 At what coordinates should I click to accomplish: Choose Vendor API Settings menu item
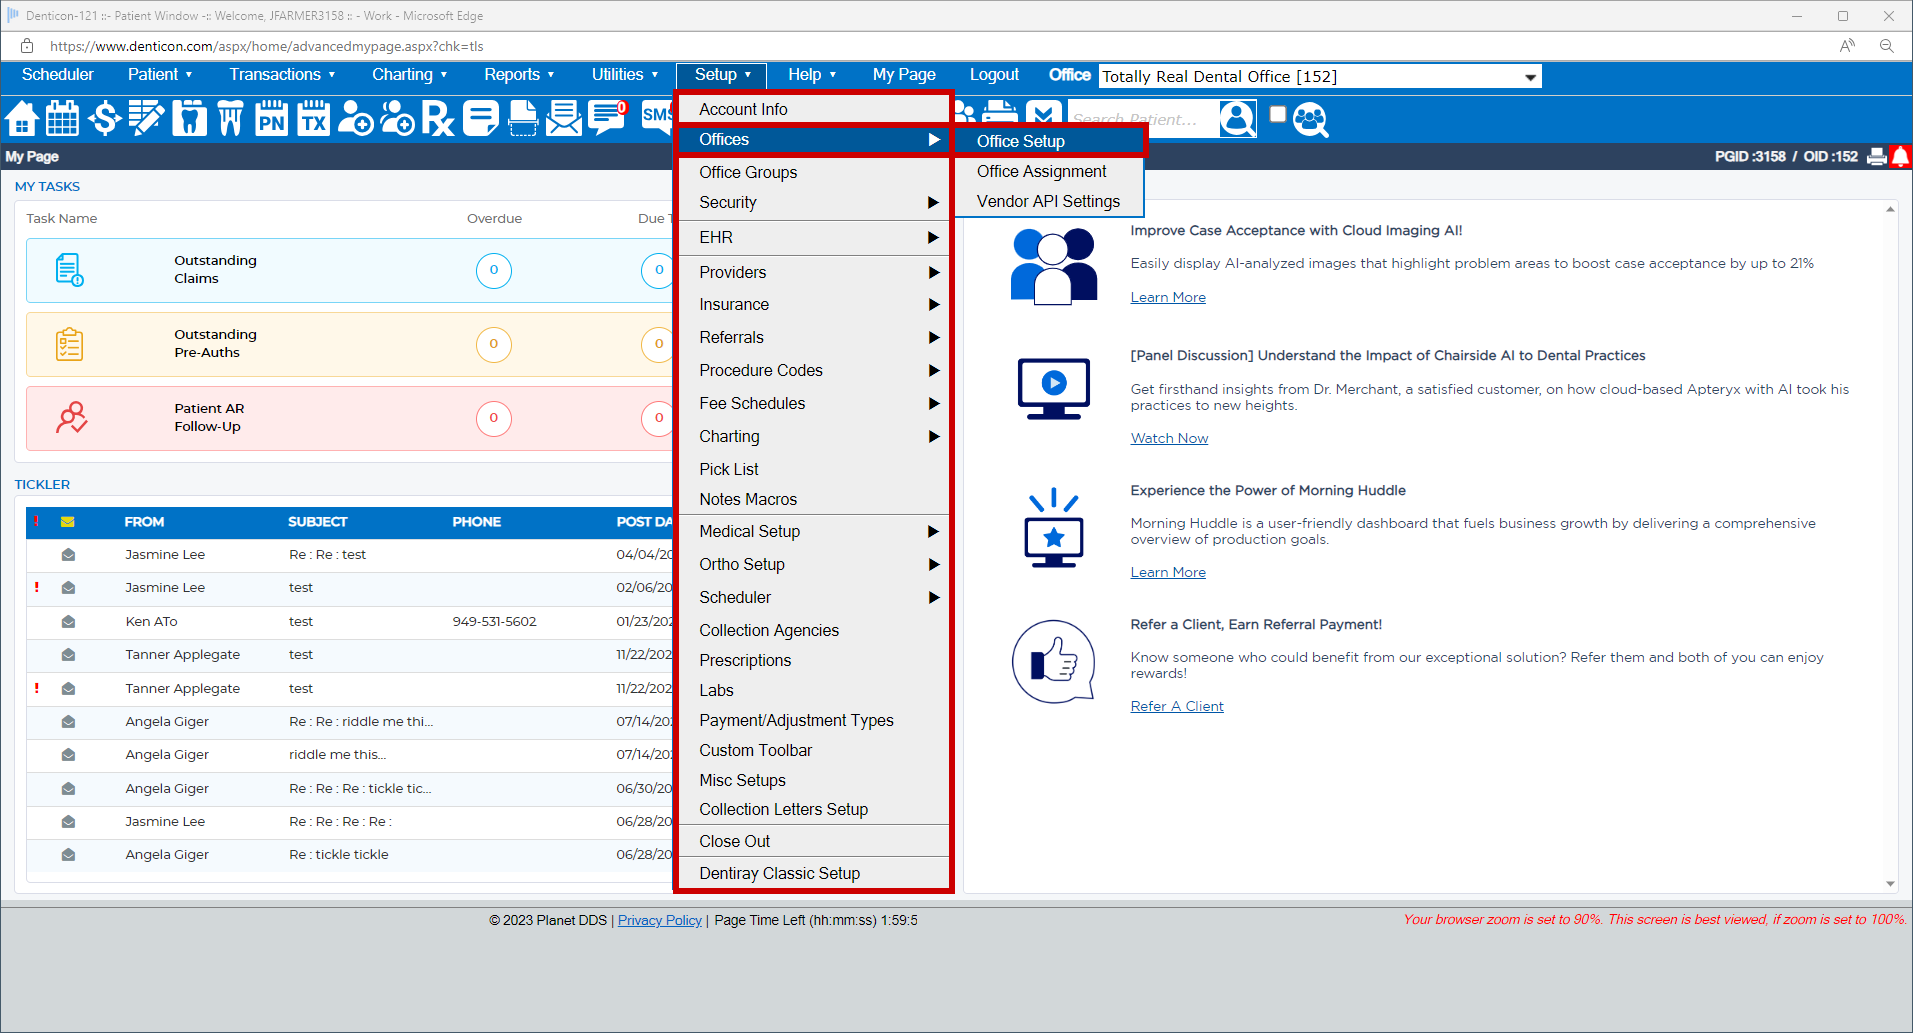[1047, 202]
